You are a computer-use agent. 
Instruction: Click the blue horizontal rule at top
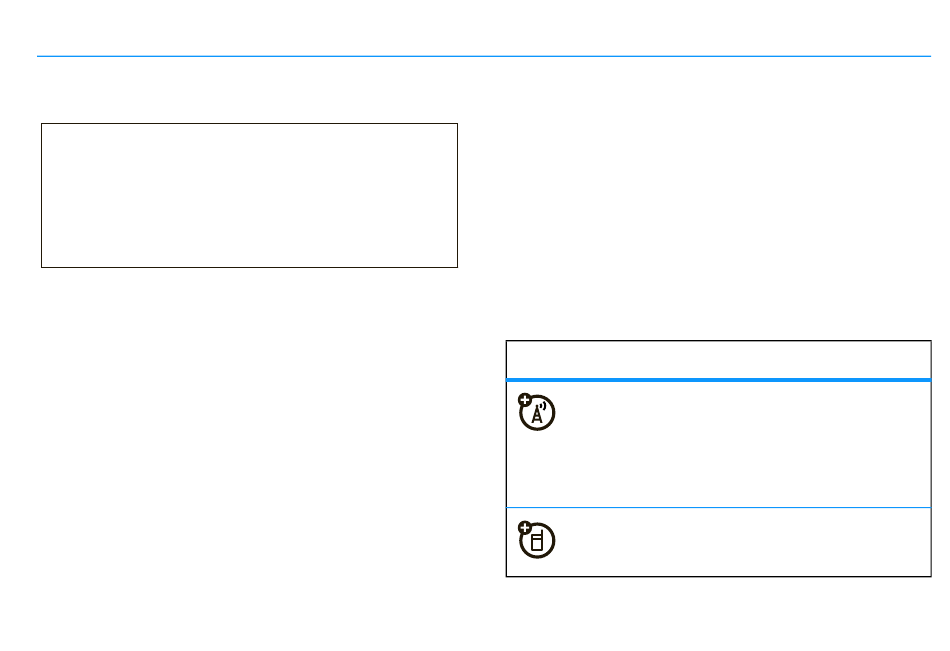point(483,56)
